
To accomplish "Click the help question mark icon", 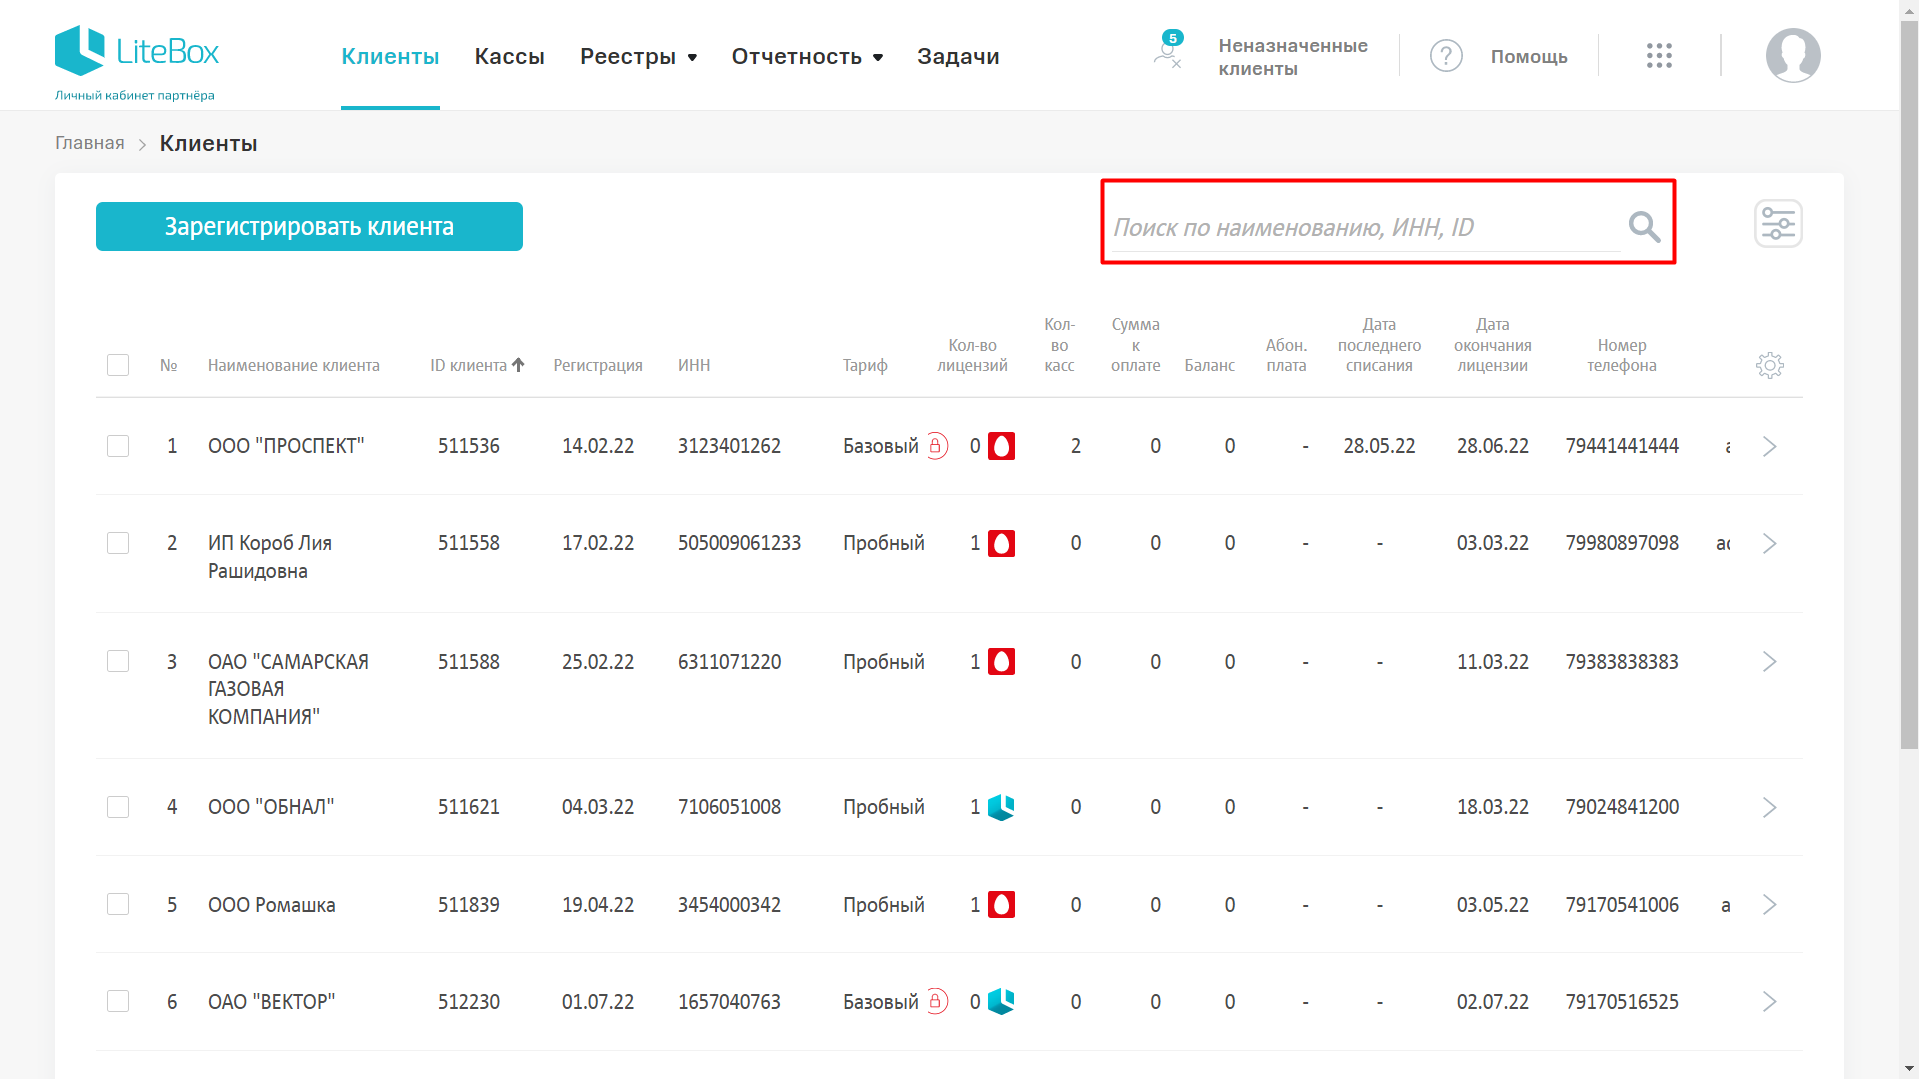I will coord(1446,56).
